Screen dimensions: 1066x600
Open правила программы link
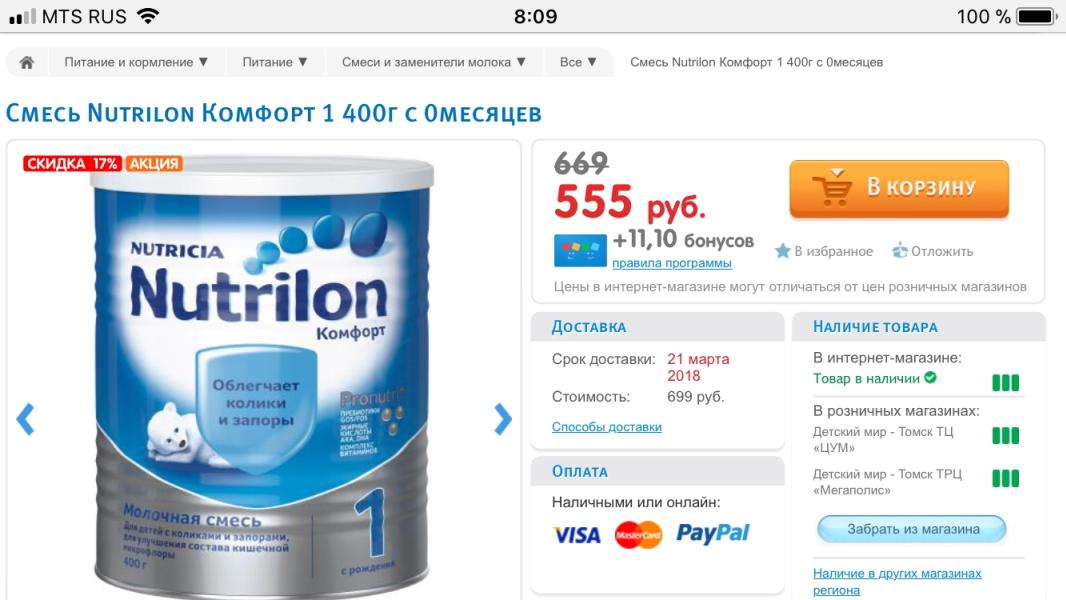(x=672, y=263)
